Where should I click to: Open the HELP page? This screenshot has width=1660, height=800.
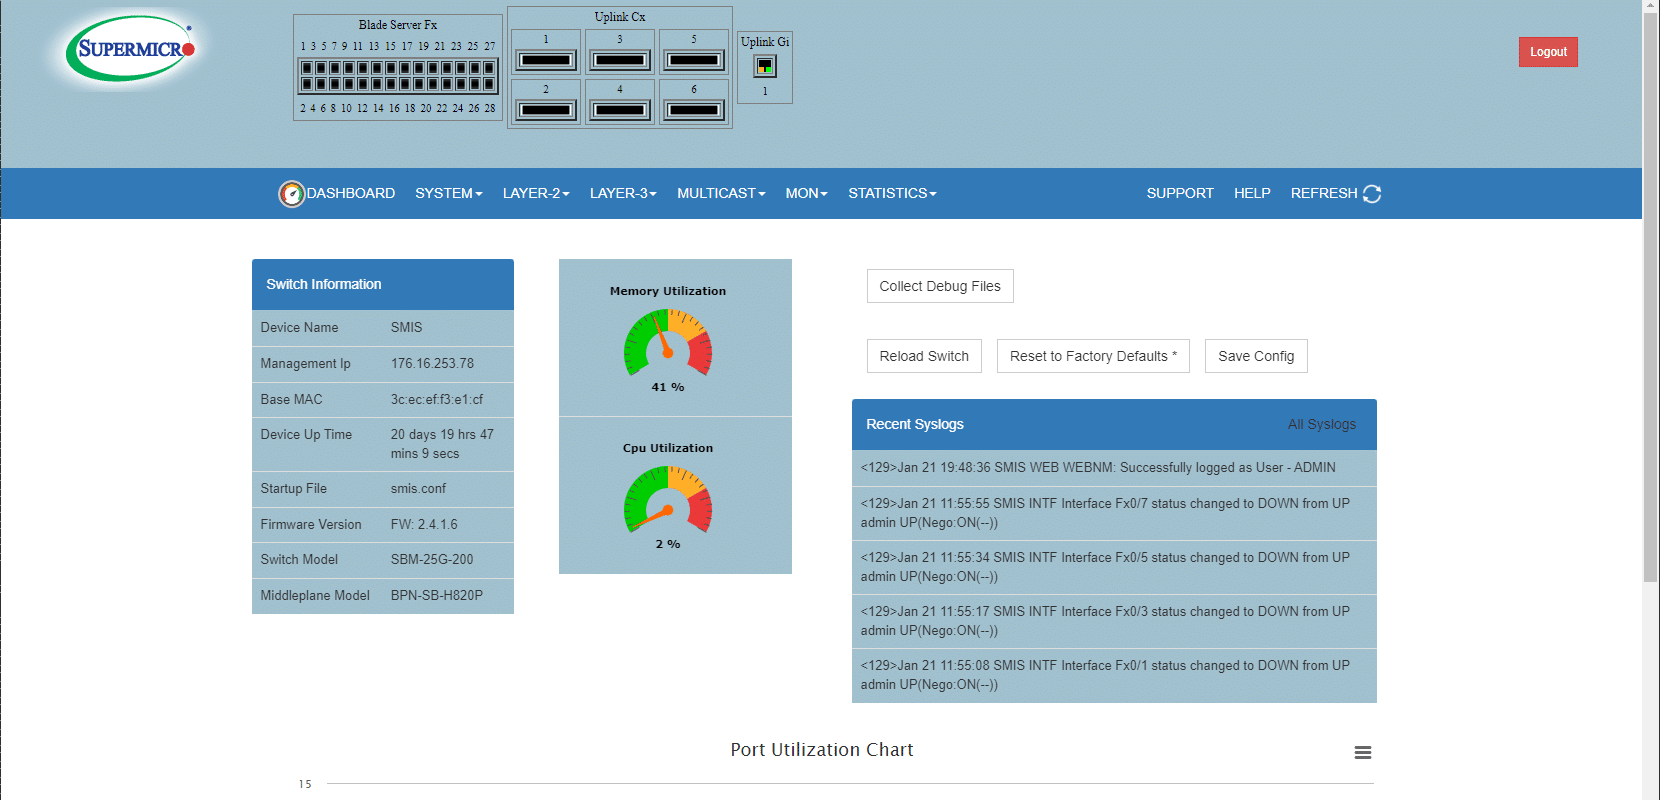pyautogui.click(x=1252, y=193)
